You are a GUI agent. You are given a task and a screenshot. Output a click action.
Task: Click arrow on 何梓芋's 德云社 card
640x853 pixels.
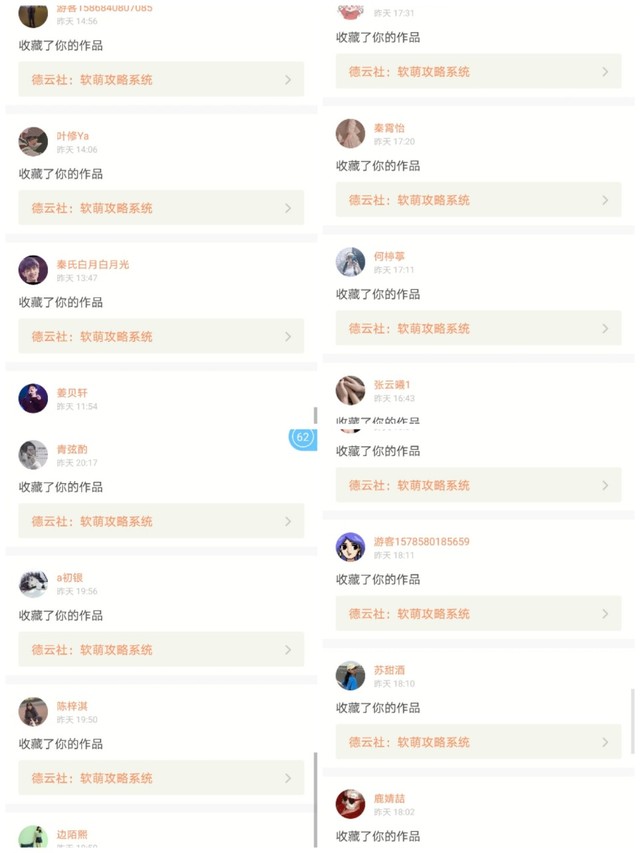point(605,328)
